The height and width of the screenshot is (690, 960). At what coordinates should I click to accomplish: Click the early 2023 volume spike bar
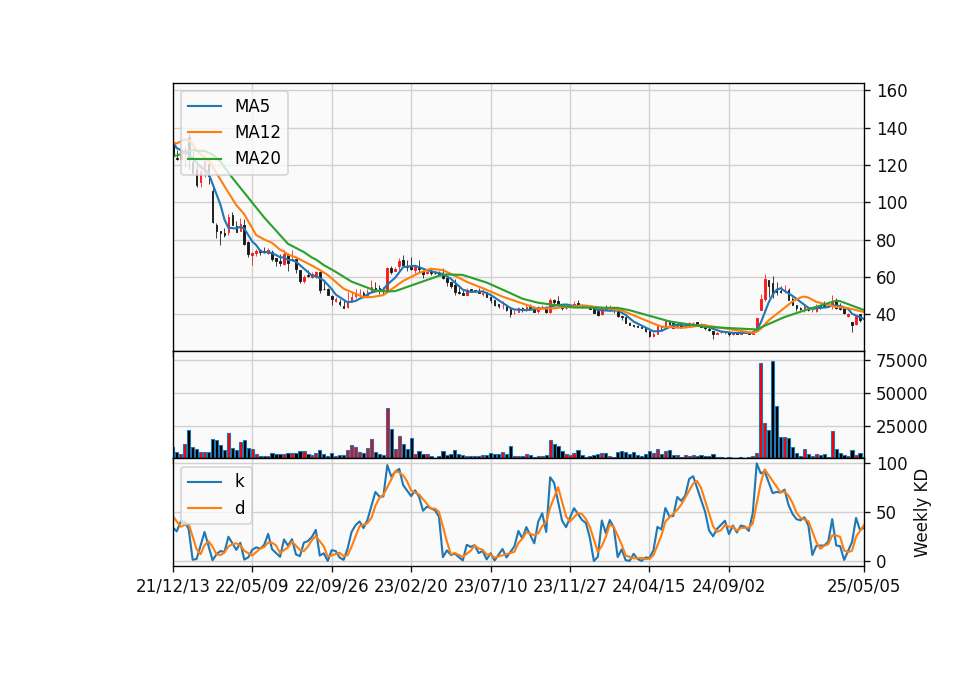(x=388, y=433)
